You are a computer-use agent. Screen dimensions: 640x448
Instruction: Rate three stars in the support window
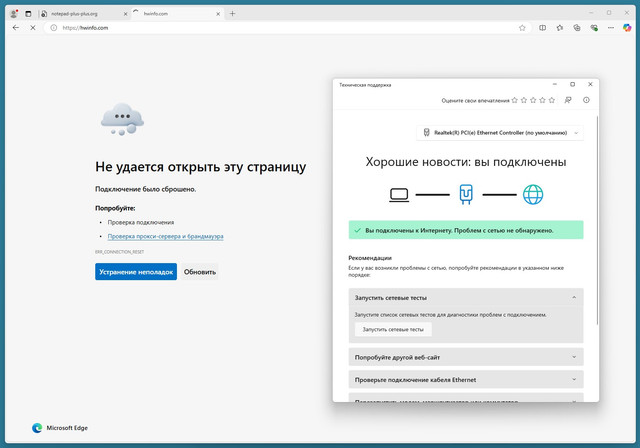tap(533, 100)
